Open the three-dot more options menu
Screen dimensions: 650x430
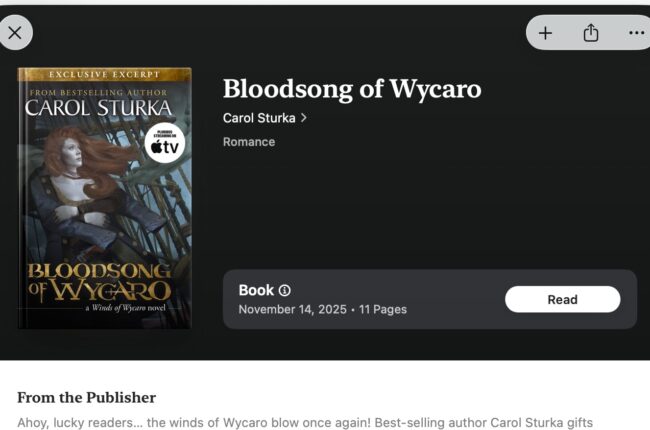click(636, 33)
